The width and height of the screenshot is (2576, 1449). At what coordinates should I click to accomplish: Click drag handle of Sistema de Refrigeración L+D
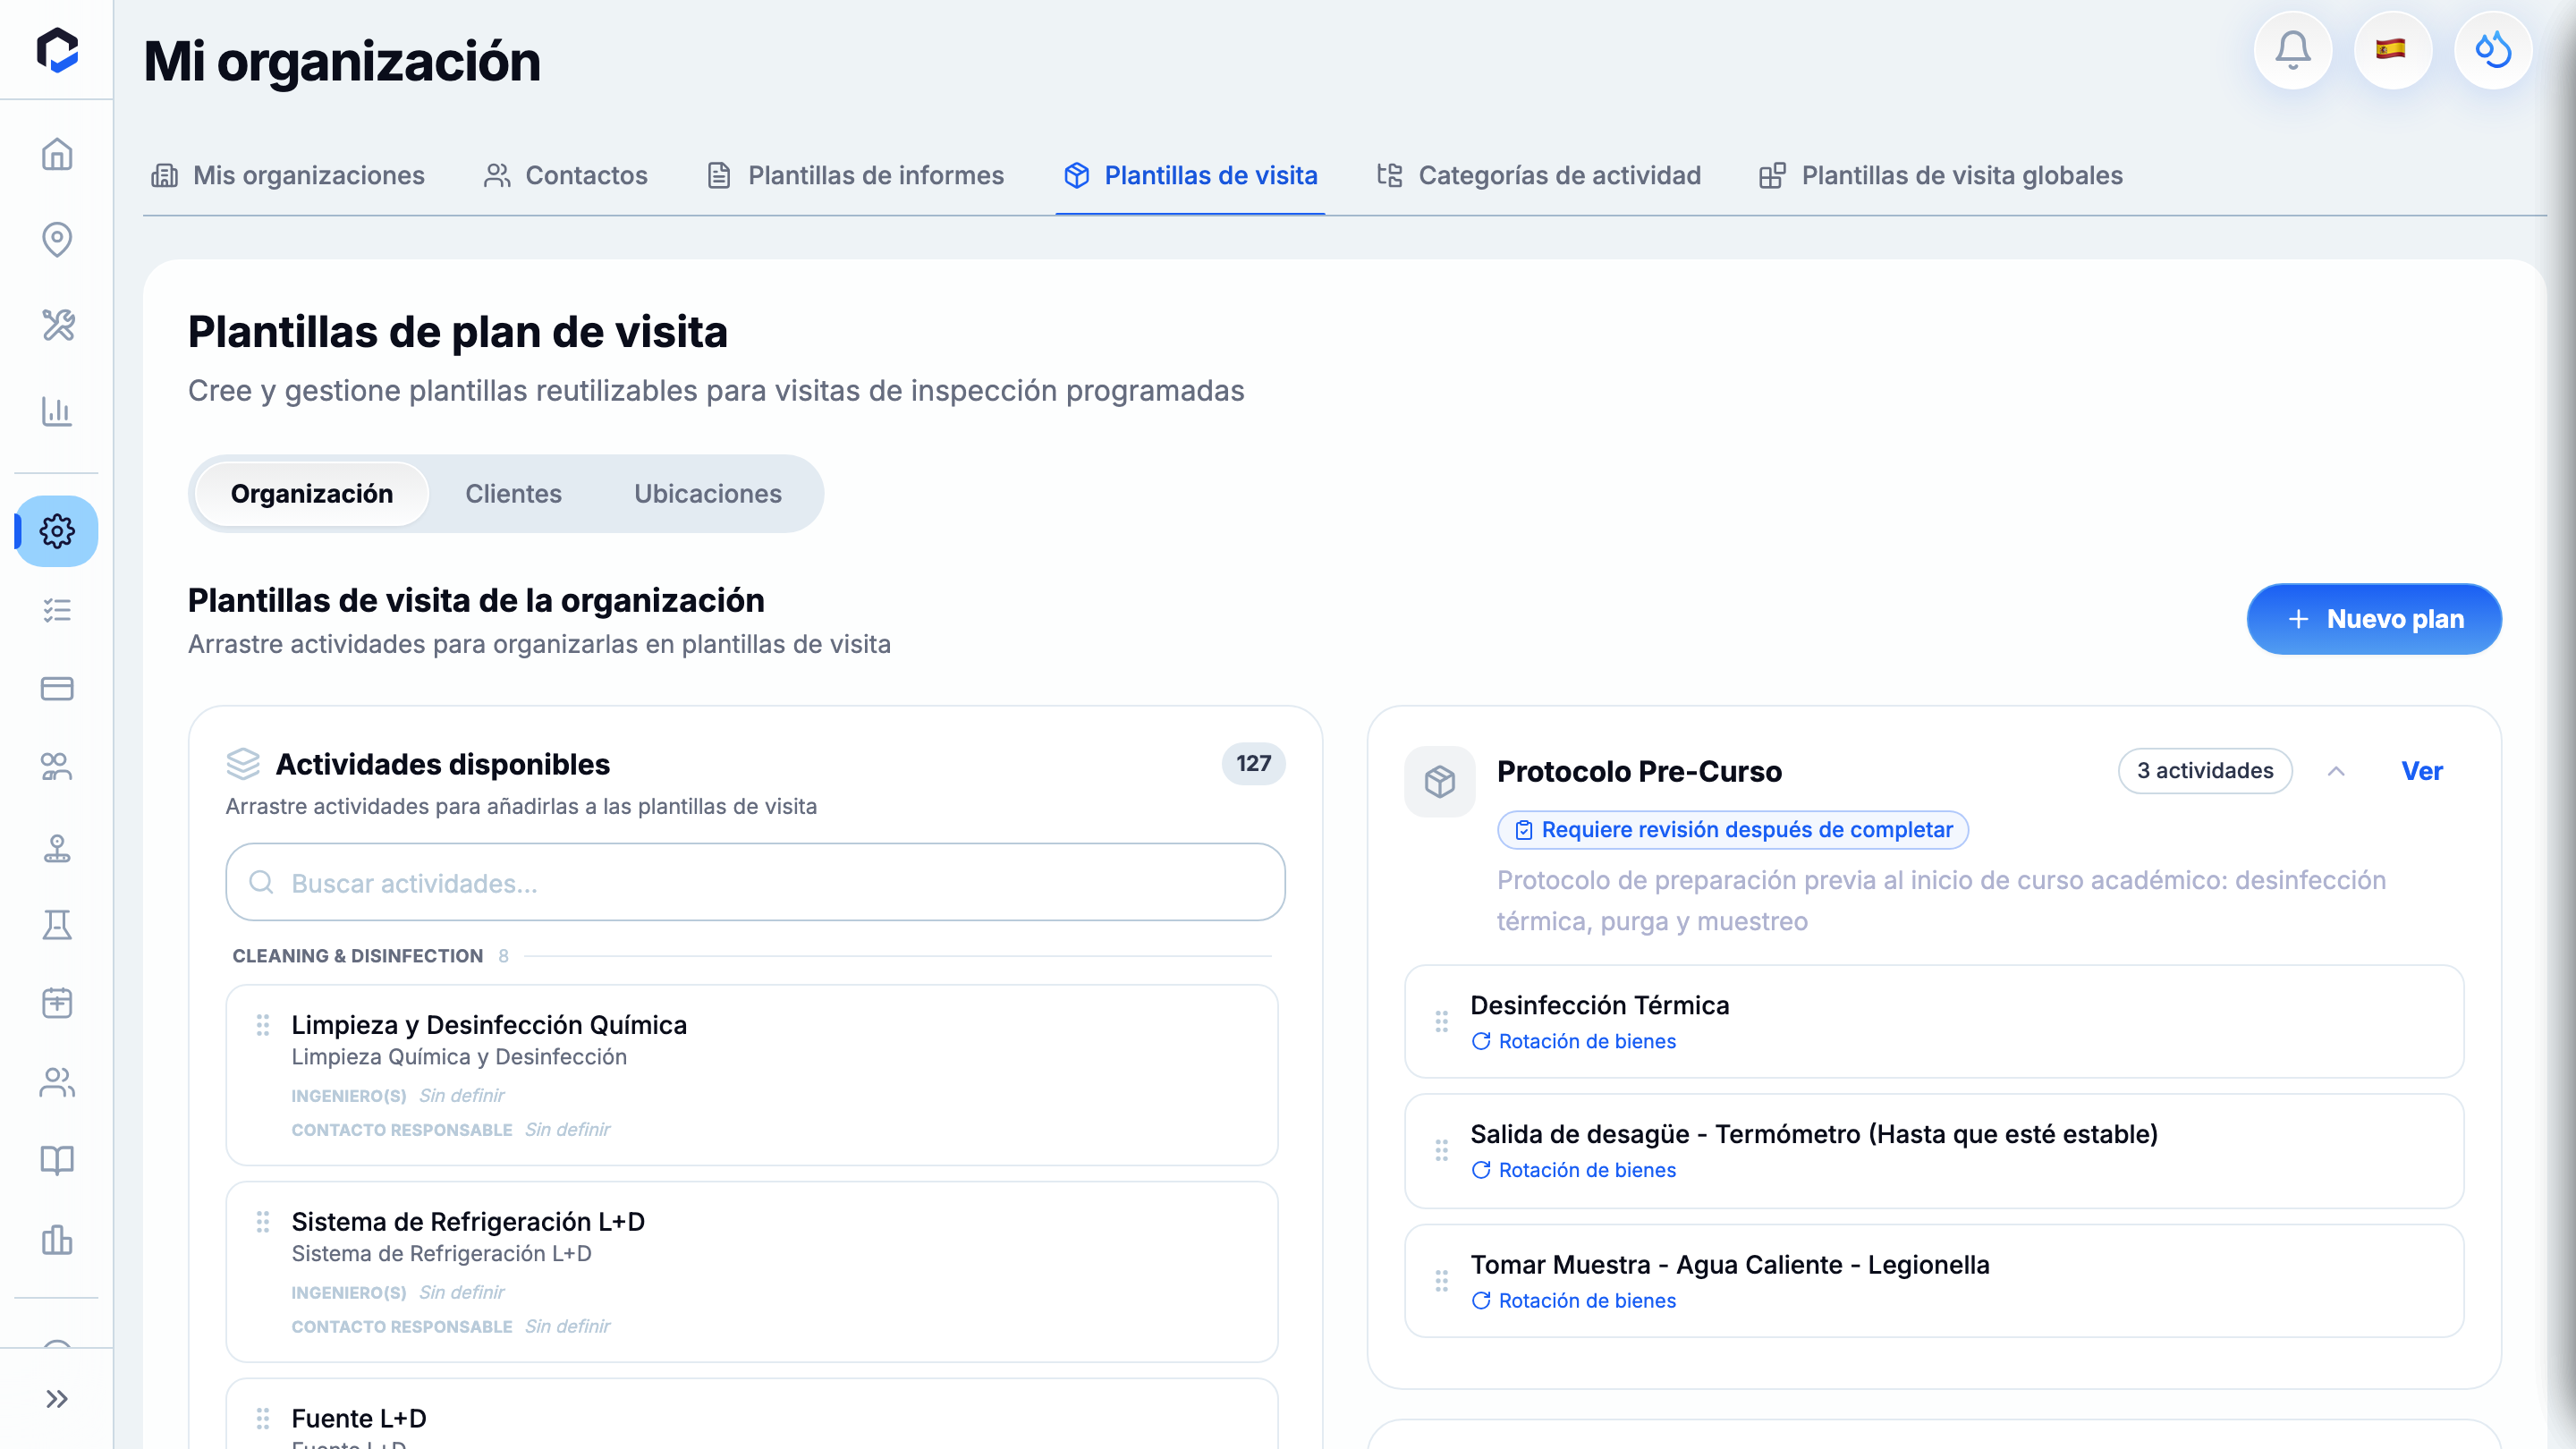pyautogui.click(x=263, y=1222)
